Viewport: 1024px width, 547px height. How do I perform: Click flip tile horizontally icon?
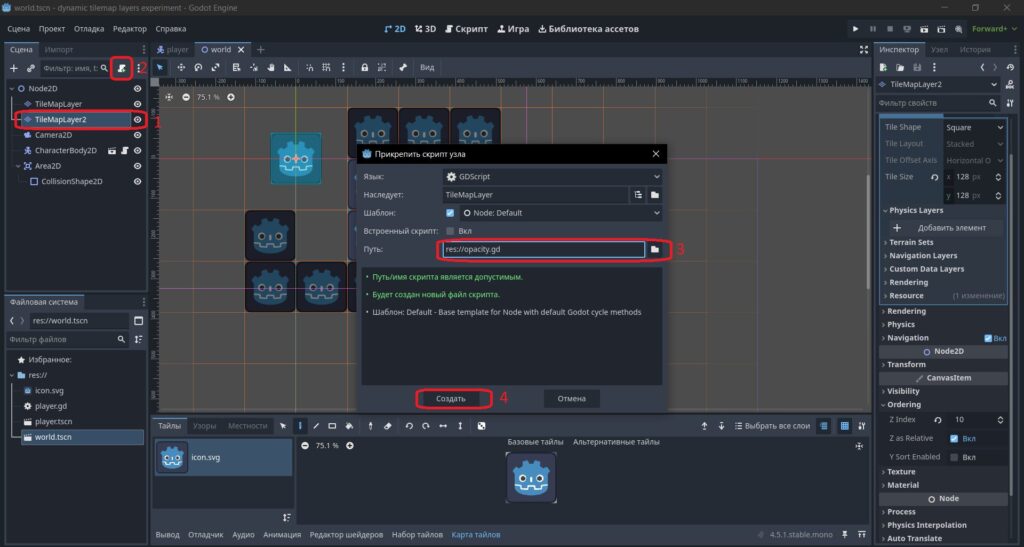(443, 426)
